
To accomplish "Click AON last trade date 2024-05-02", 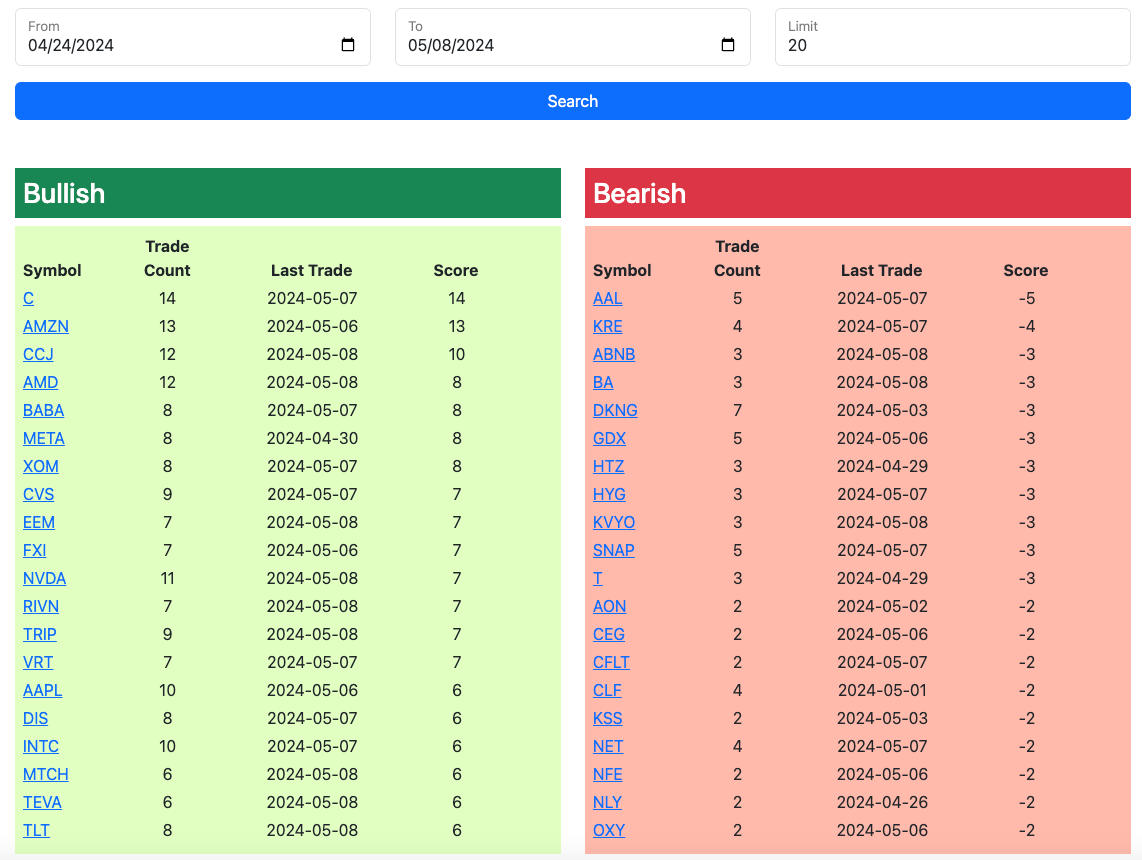I will 882,607.
